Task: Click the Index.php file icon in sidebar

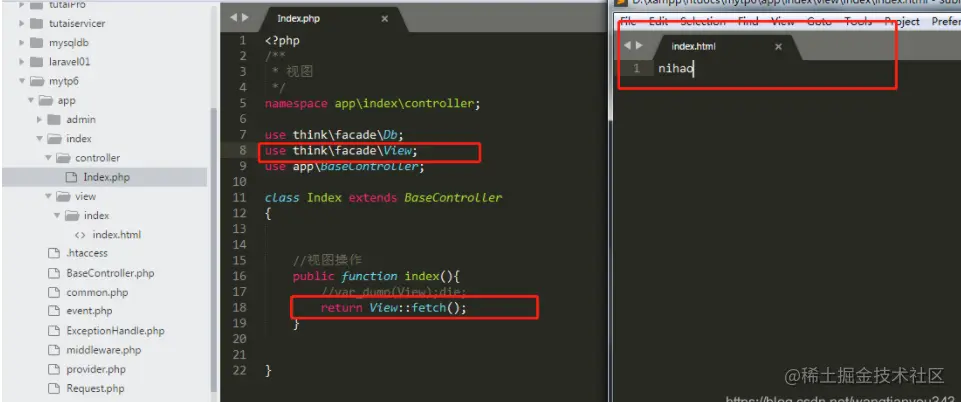Action: click(70, 177)
